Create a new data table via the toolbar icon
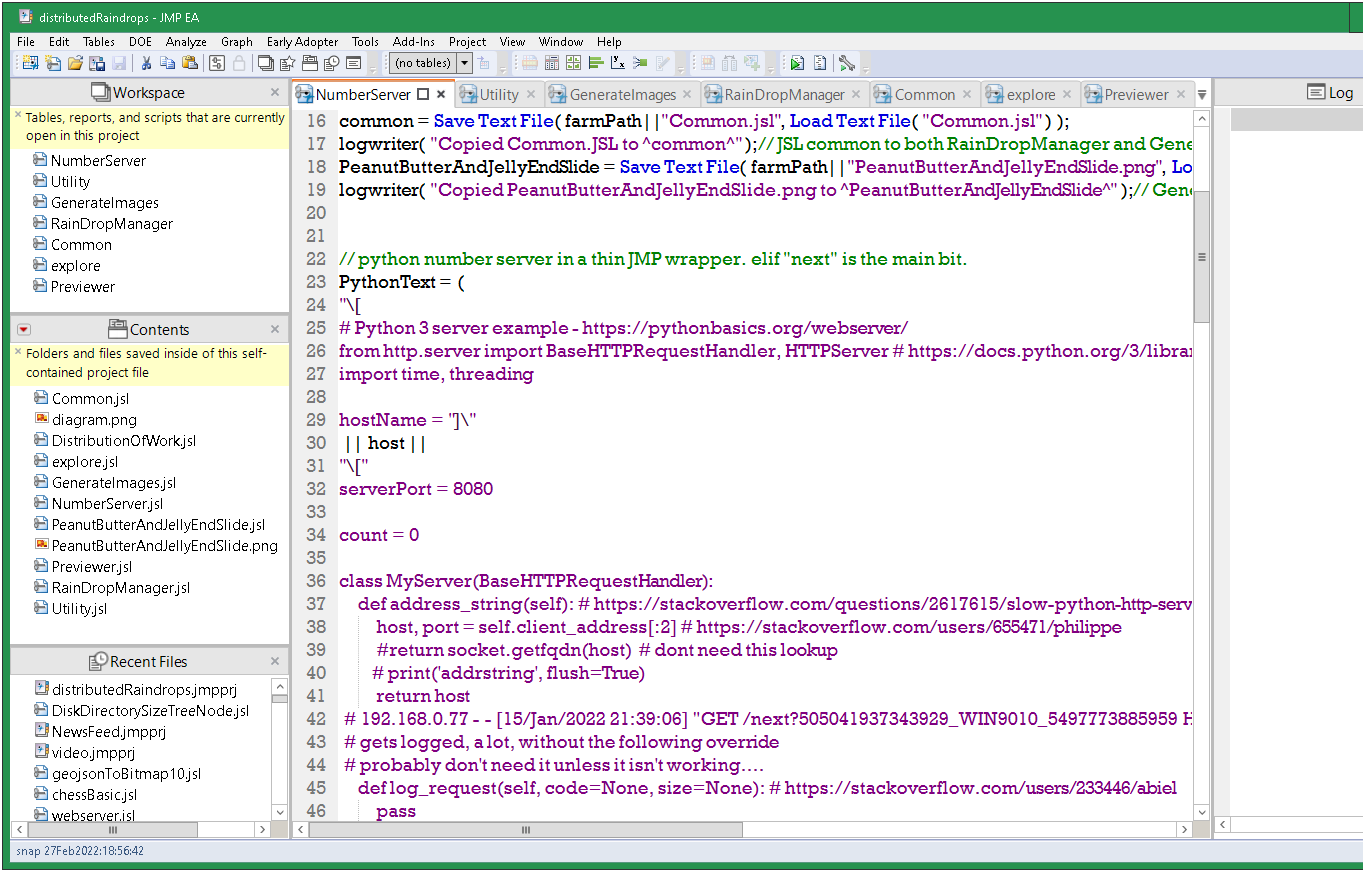 click(x=32, y=62)
